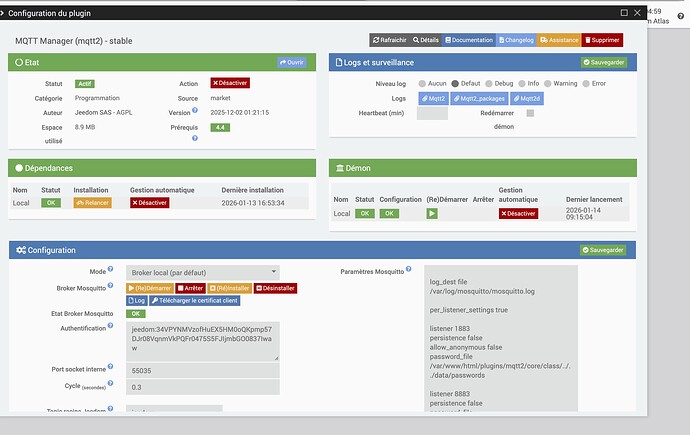Start the daemon with play icon
The width and height of the screenshot is (690, 435).
(432, 214)
